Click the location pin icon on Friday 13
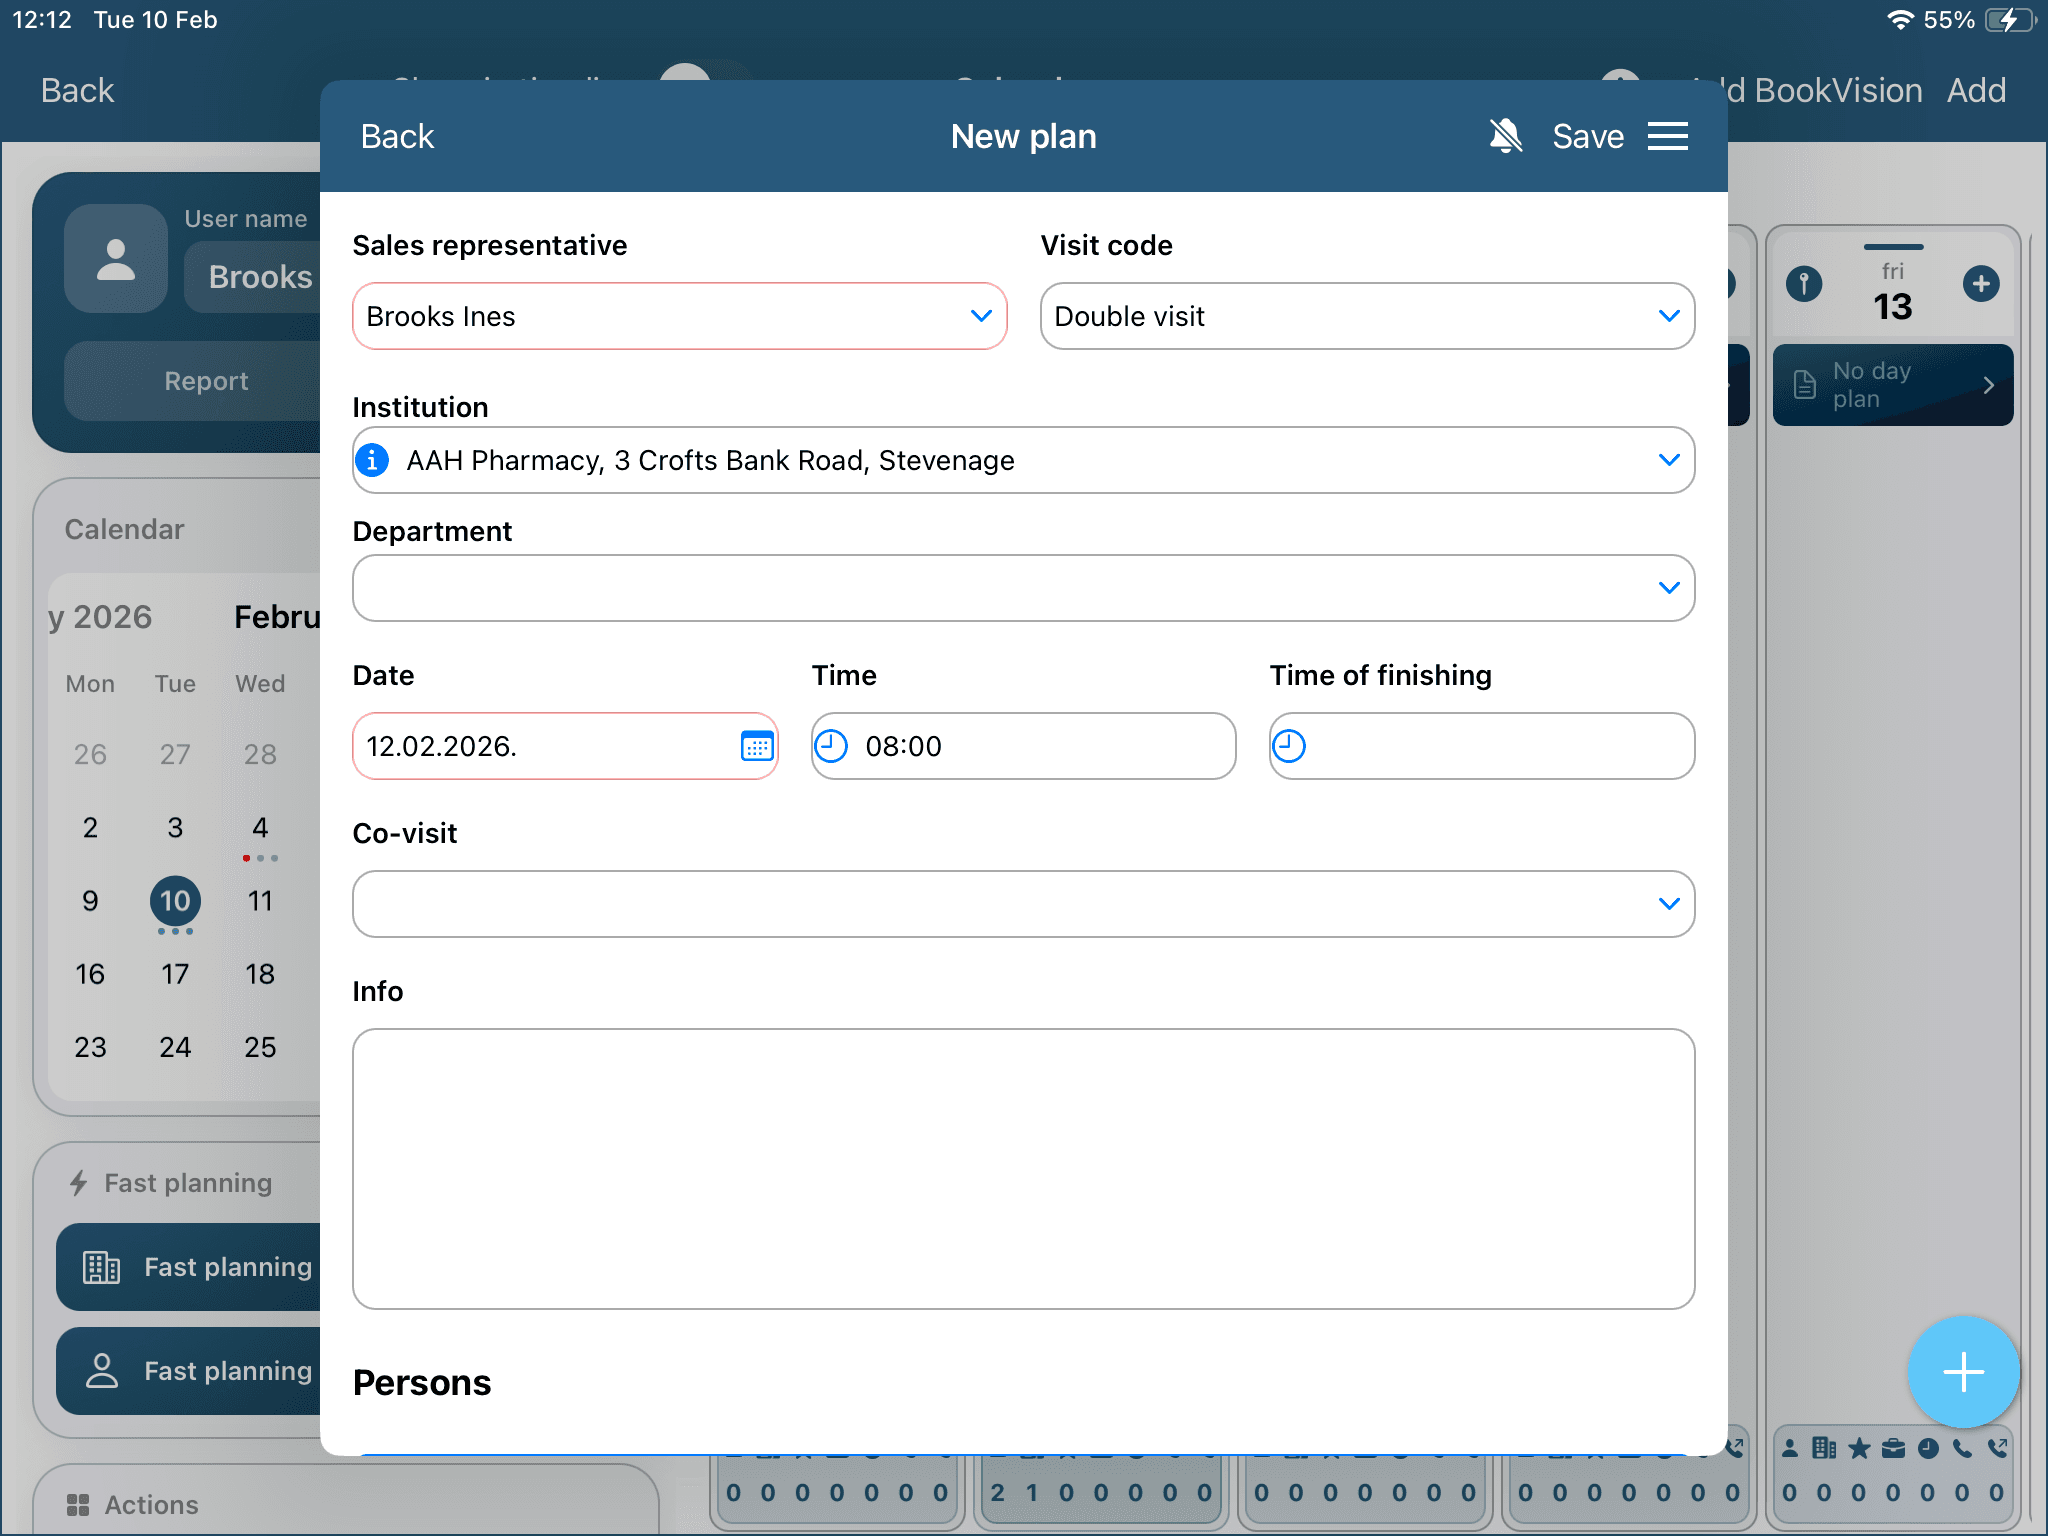This screenshot has width=2048, height=1536. tap(1804, 284)
